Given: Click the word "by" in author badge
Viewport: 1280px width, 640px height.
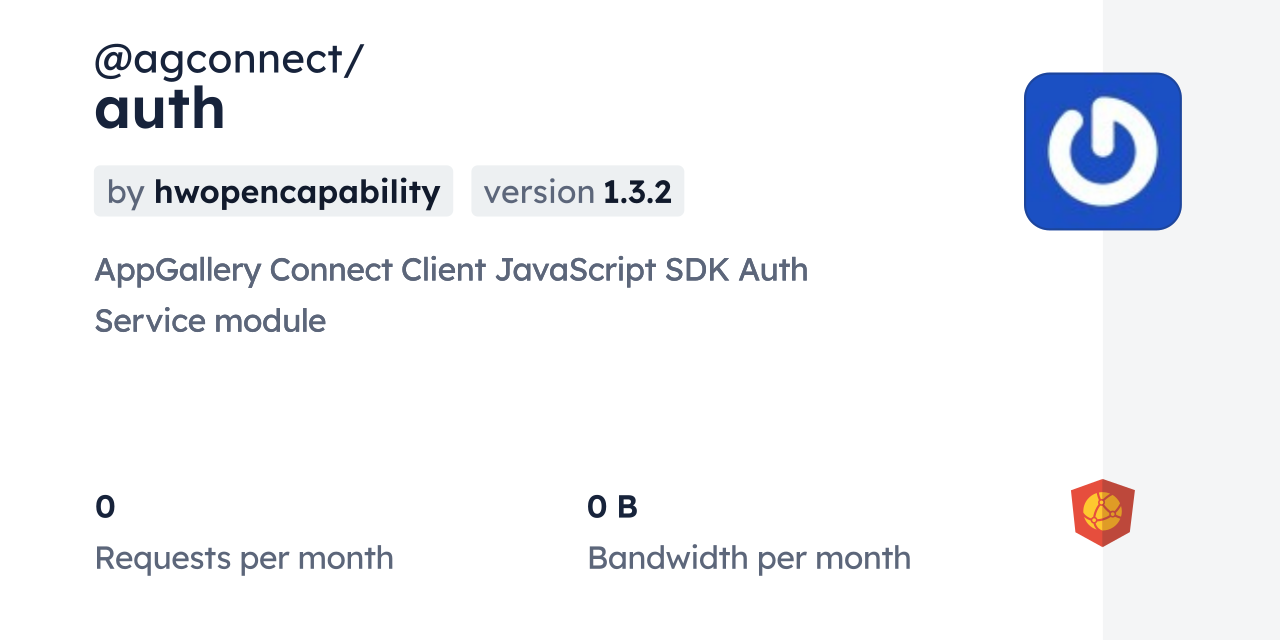Looking at the screenshot, I should [x=126, y=192].
